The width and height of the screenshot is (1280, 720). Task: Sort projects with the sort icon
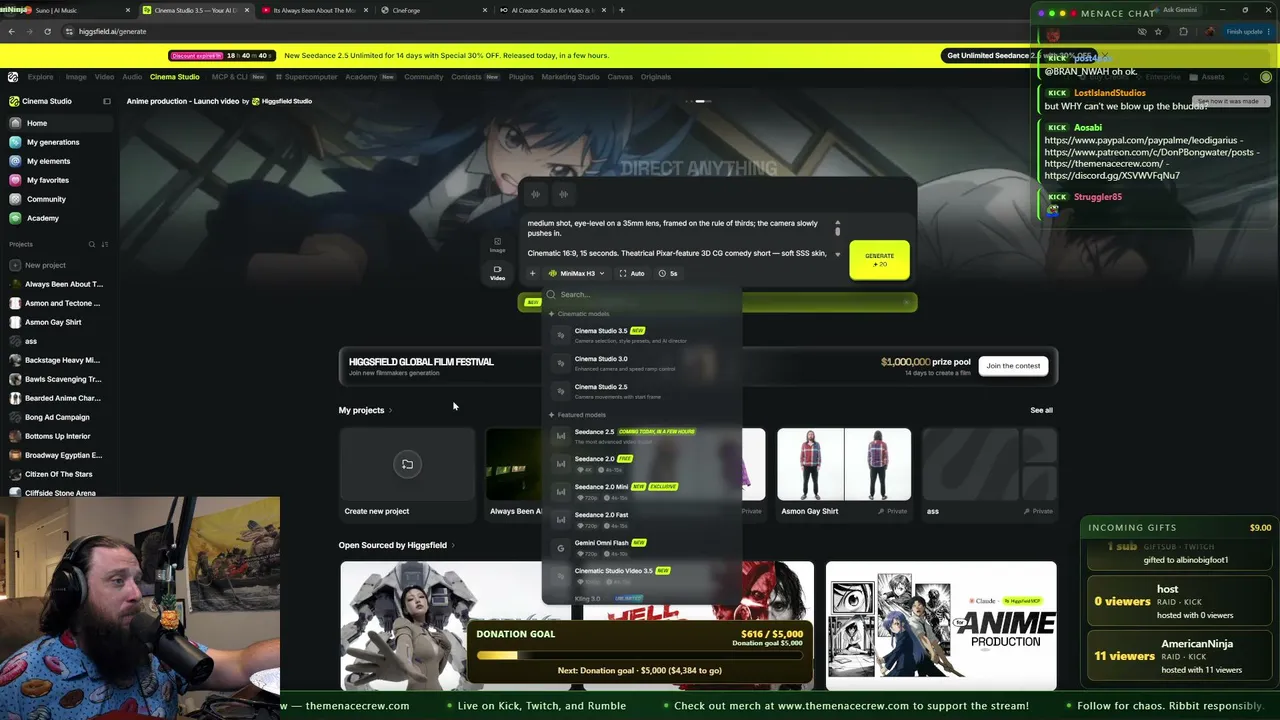(x=105, y=244)
